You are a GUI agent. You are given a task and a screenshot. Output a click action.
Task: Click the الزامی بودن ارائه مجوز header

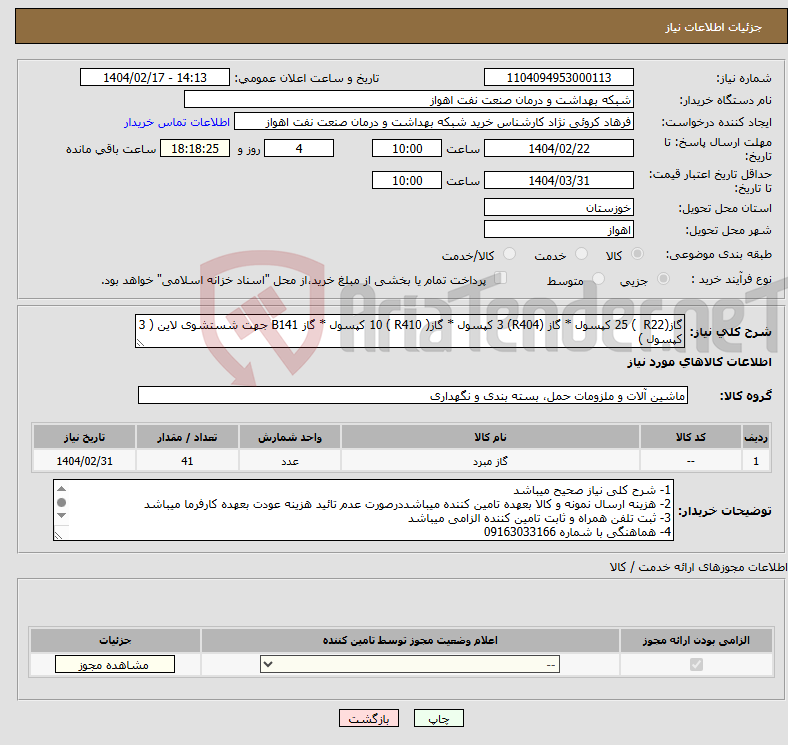click(696, 640)
